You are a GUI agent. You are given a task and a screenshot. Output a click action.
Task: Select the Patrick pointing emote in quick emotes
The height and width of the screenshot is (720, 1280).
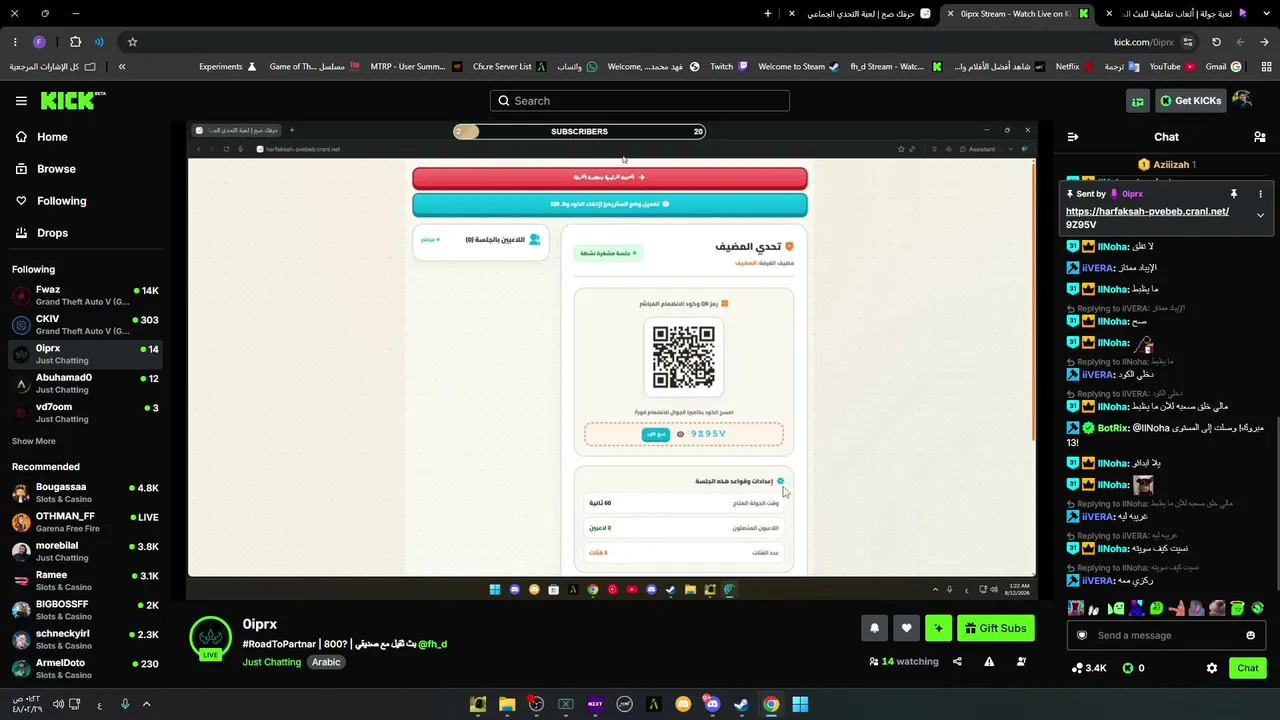coord(1176,608)
